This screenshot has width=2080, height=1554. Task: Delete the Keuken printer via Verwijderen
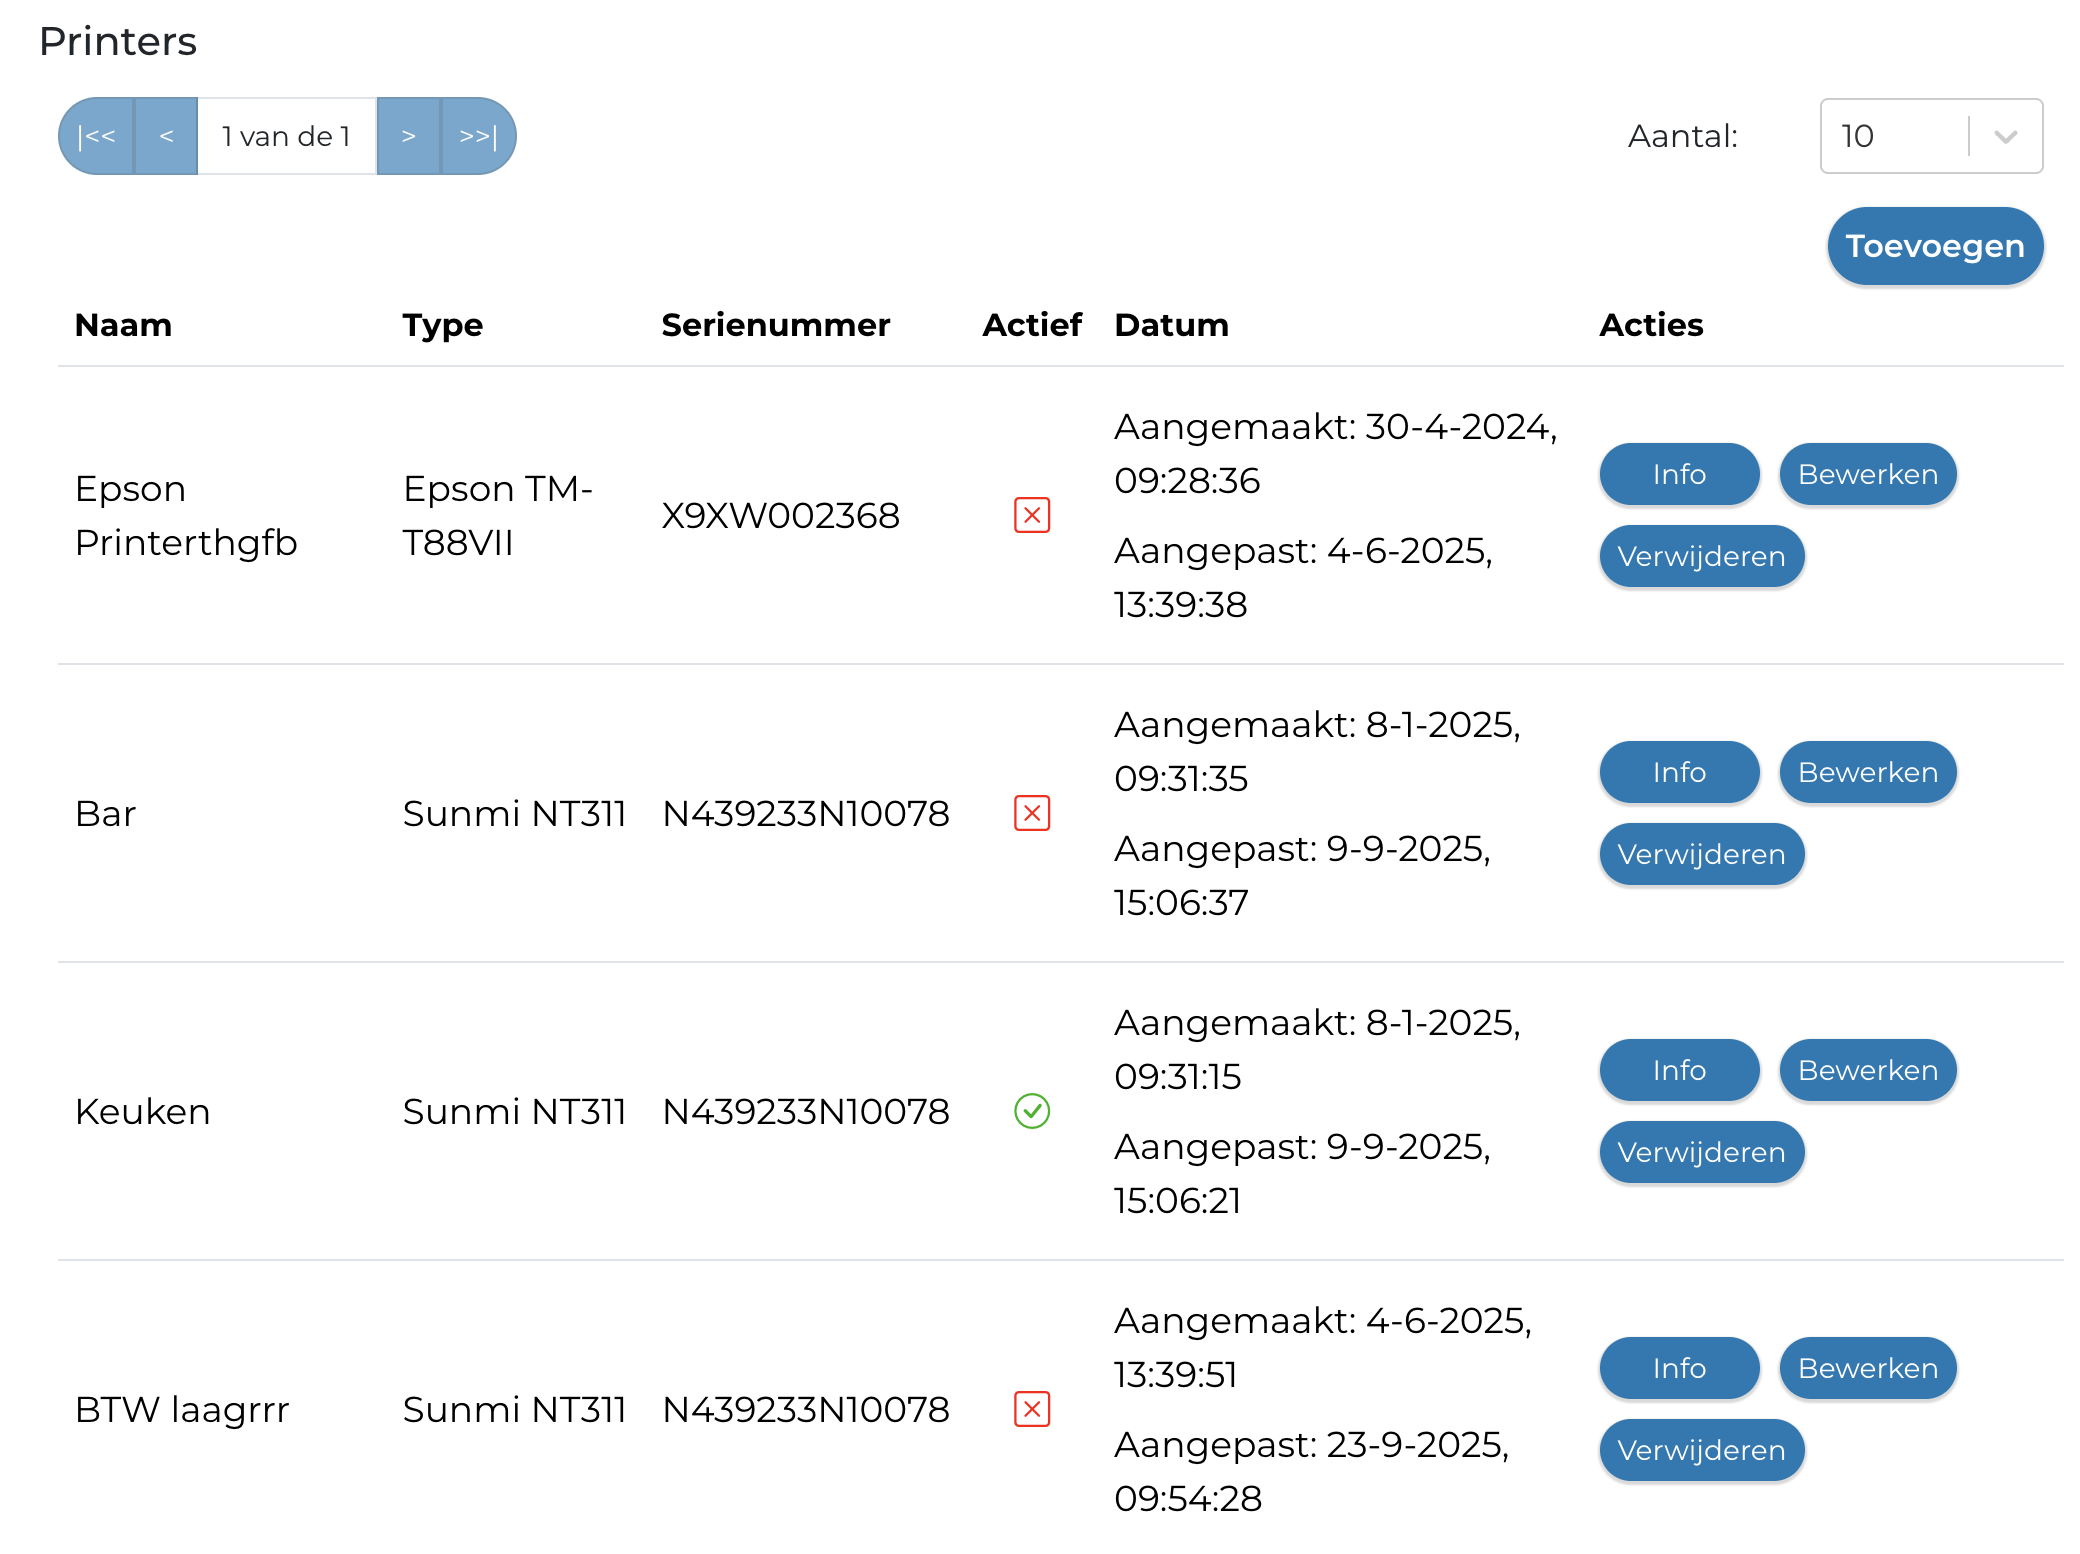pyautogui.click(x=1701, y=1152)
